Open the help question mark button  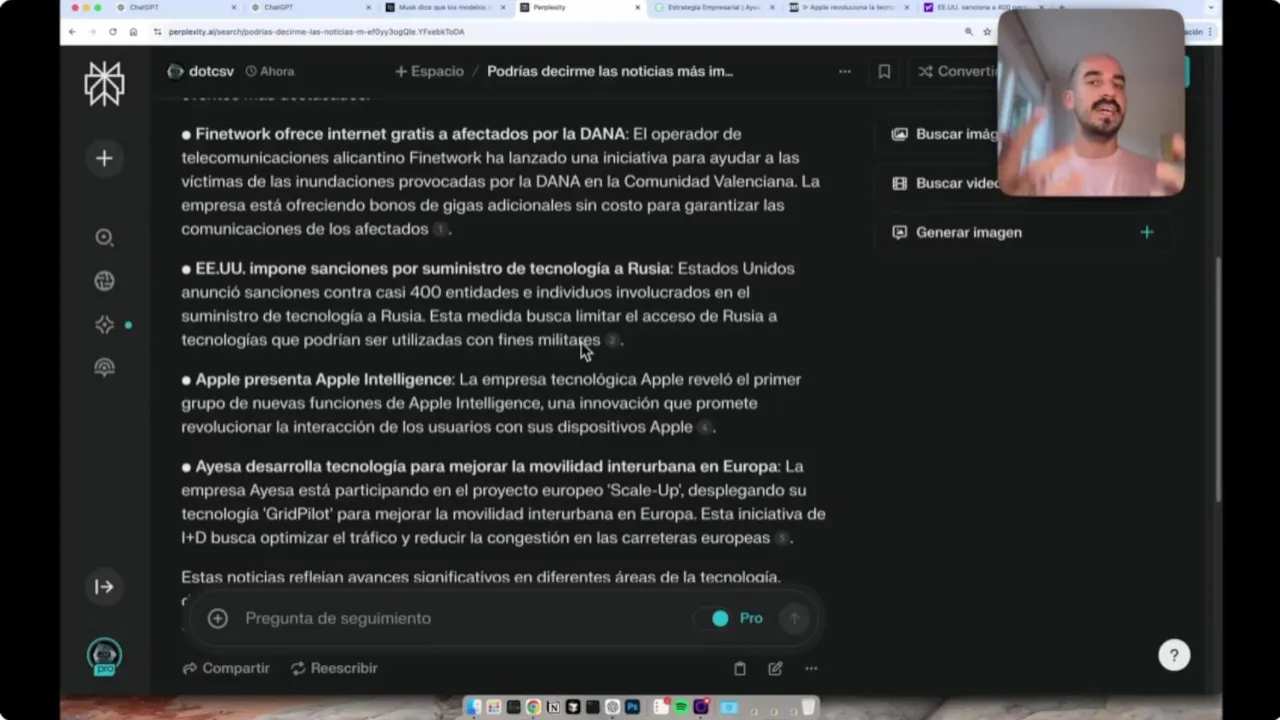click(x=1174, y=655)
